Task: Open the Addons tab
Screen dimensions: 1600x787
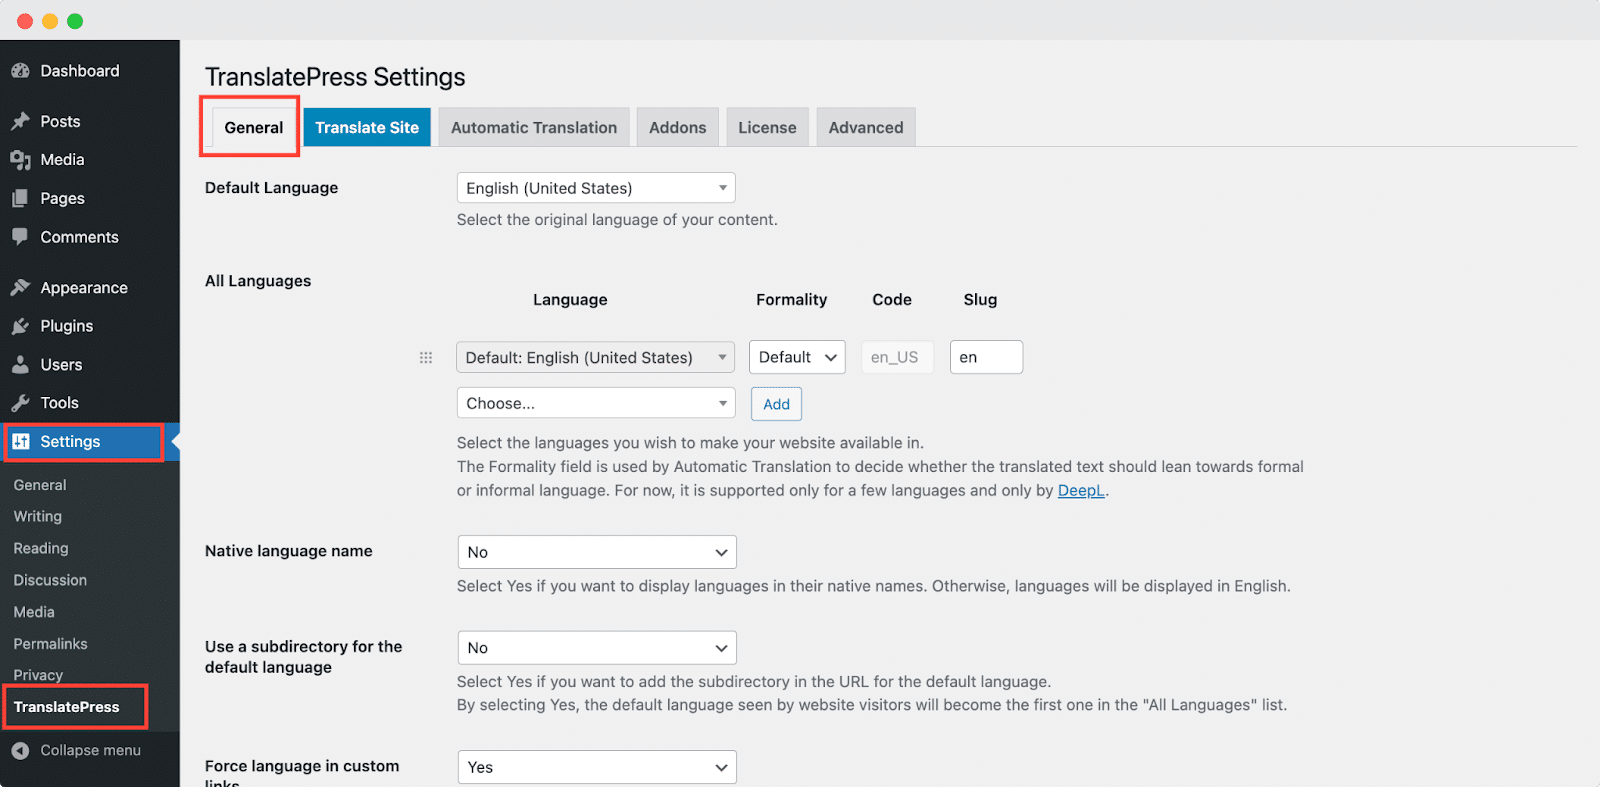Action: [678, 127]
